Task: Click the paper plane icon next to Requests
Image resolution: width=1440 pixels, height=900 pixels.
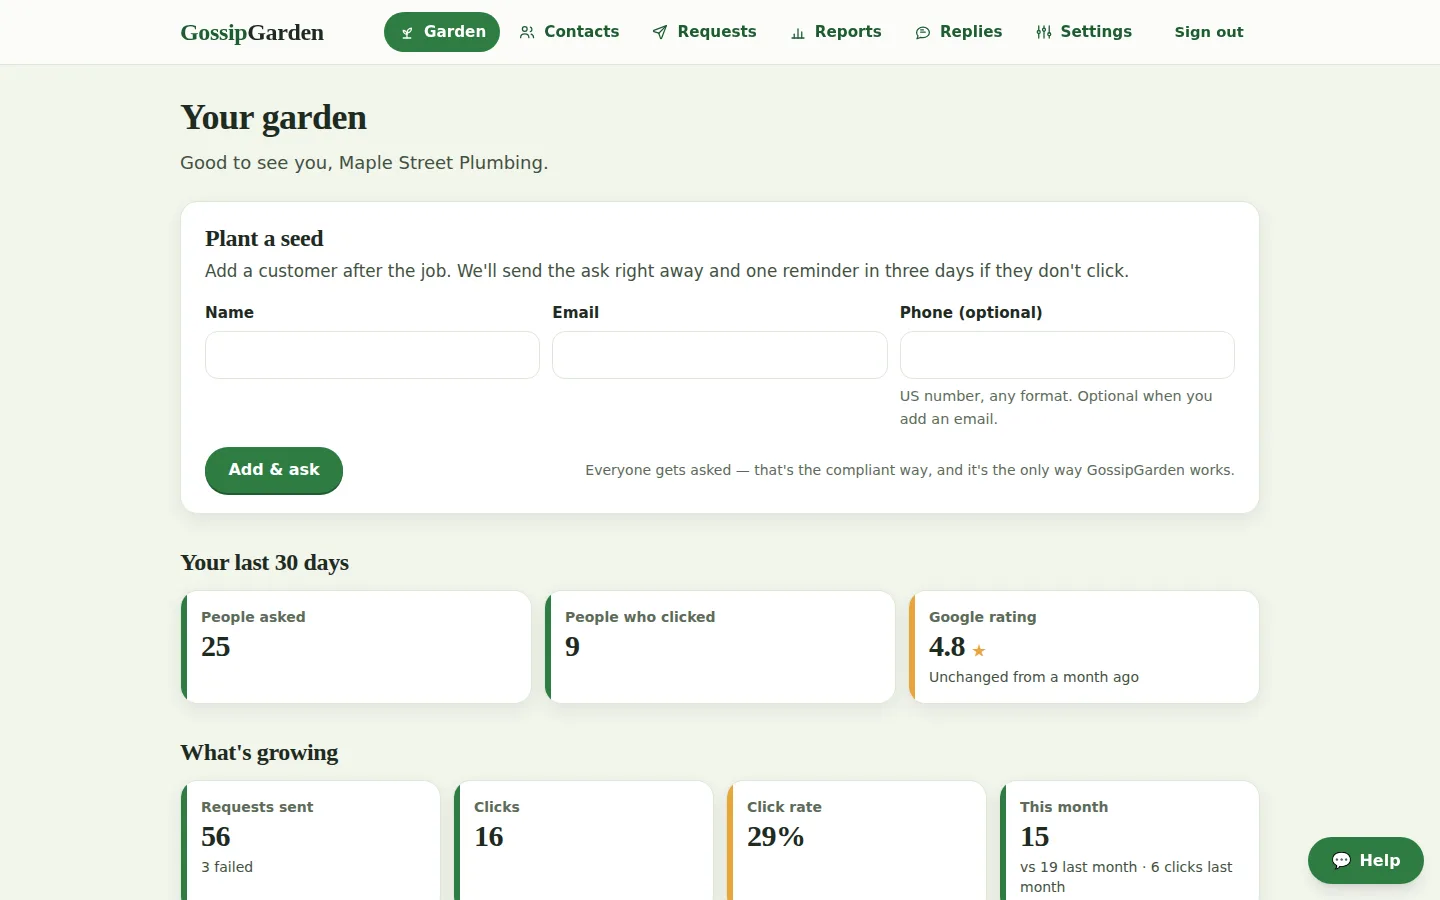Action: [660, 33]
